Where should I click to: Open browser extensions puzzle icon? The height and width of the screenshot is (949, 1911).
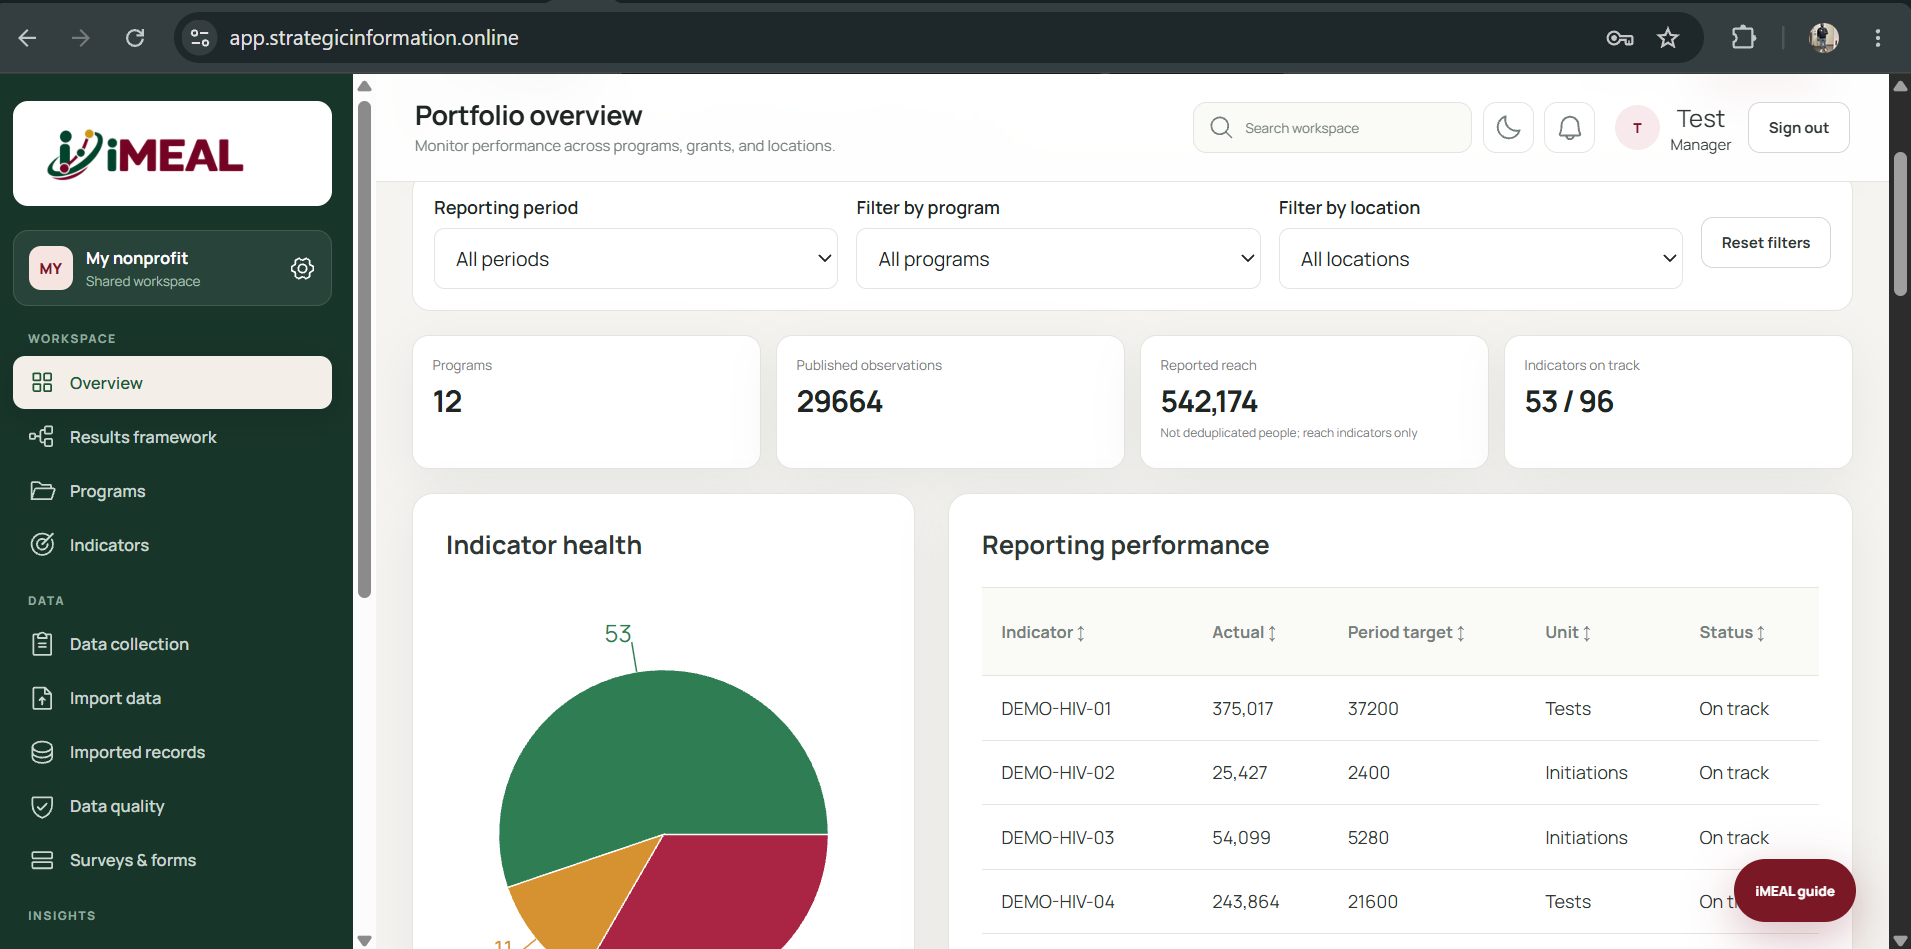tap(1743, 38)
